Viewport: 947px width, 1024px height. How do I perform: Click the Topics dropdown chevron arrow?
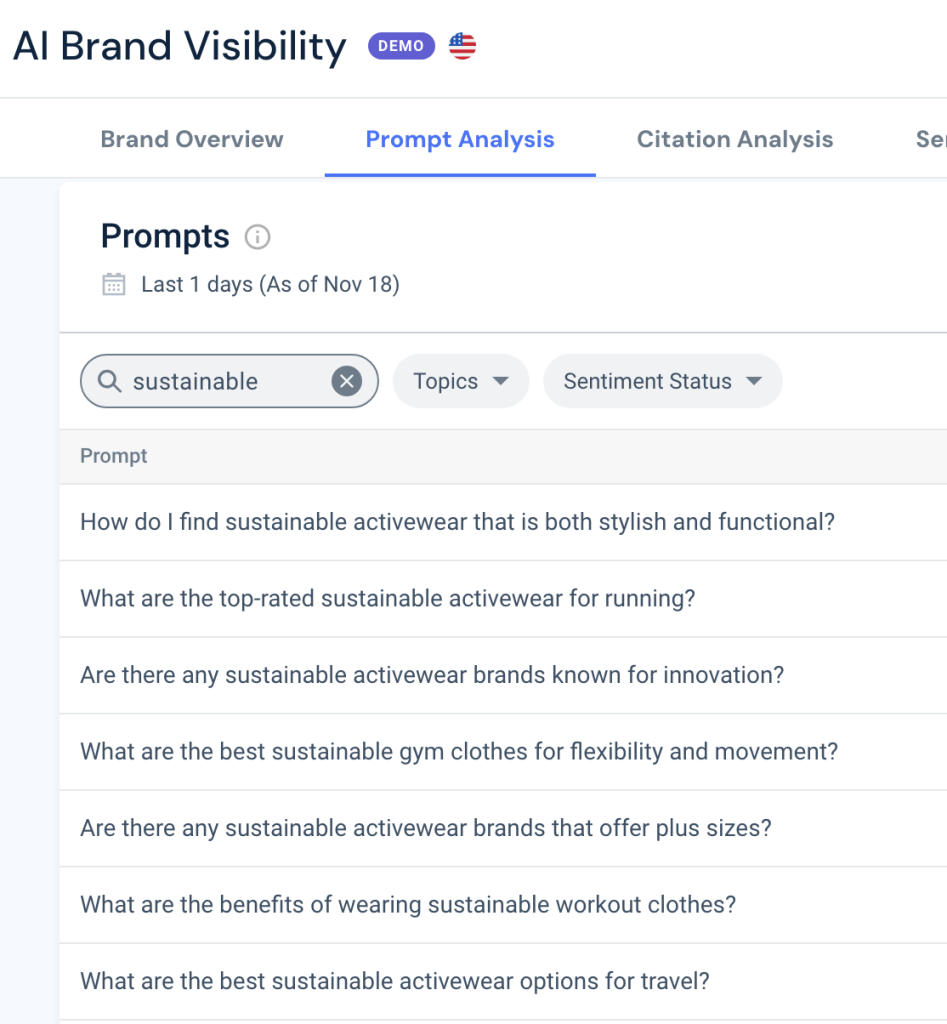[503, 381]
